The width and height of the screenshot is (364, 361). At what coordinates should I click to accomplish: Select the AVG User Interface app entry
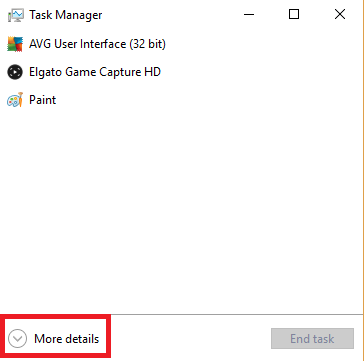tap(97, 44)
